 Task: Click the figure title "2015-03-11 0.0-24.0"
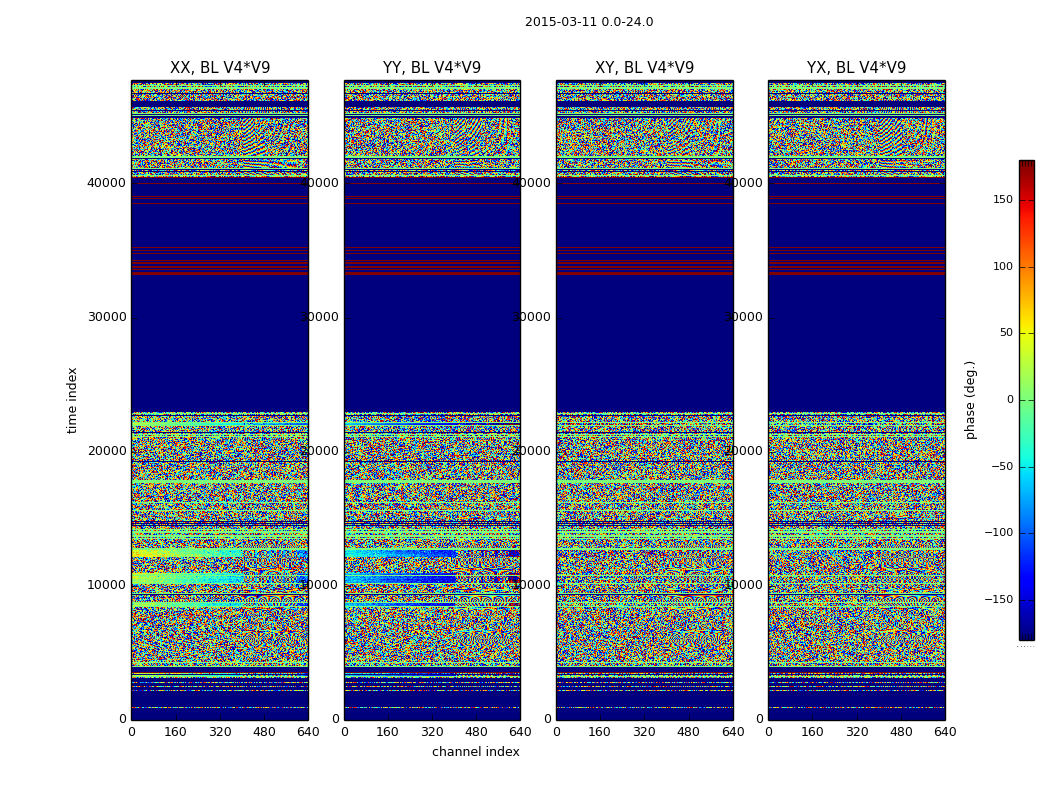pos(589,22)
